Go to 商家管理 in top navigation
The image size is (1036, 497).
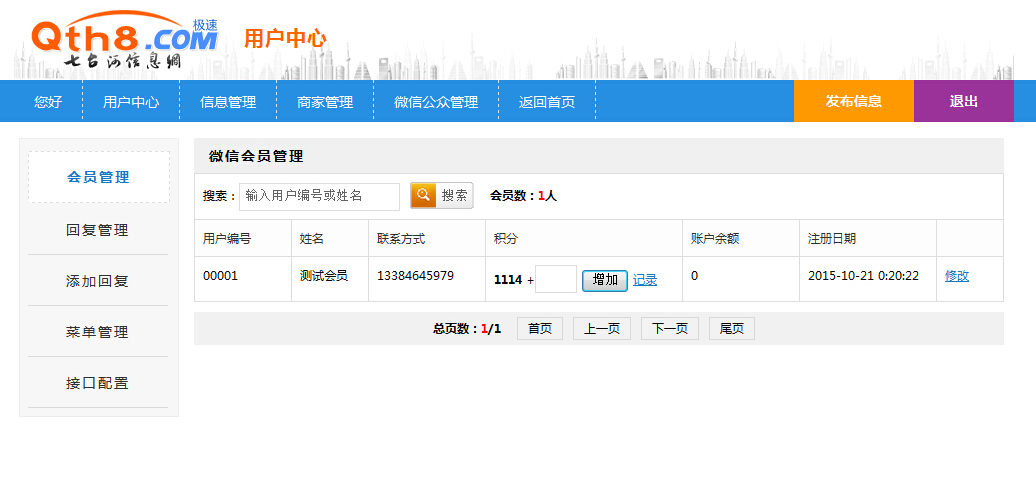coord(325,101)
